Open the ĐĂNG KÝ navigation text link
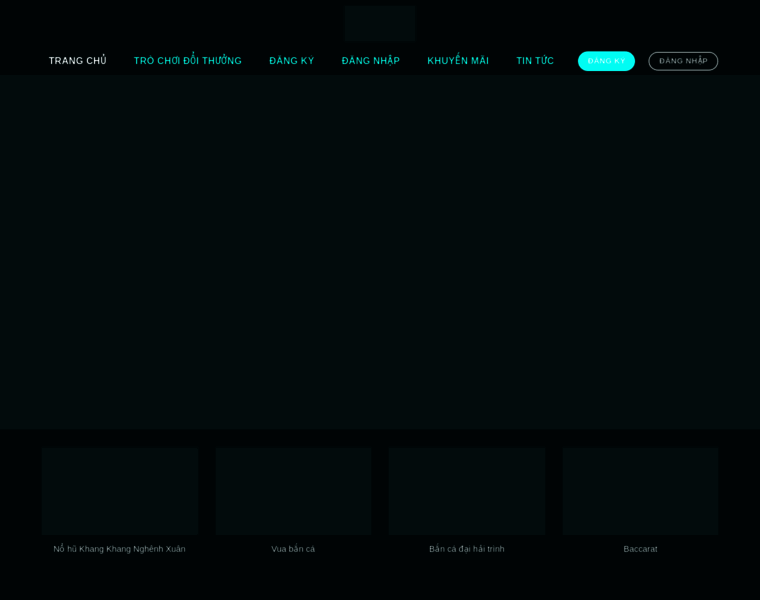760x600 pixels. [x=291, y=61]
